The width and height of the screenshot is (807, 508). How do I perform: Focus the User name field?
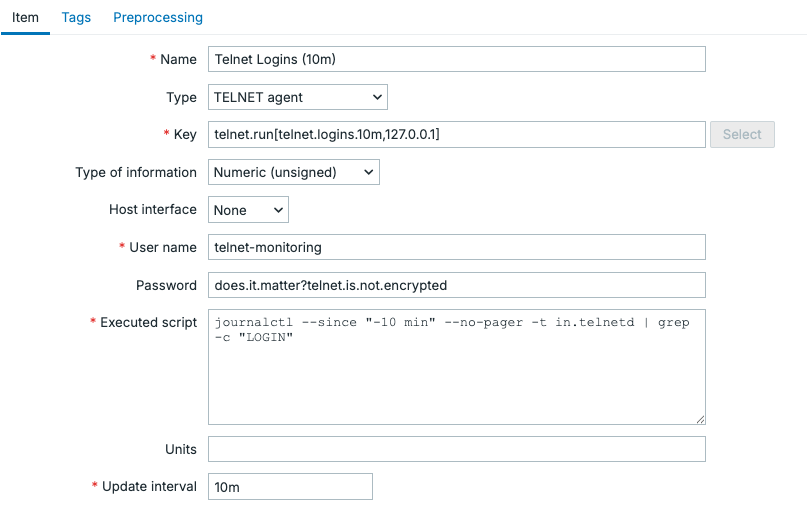click(x=457, y=248)
